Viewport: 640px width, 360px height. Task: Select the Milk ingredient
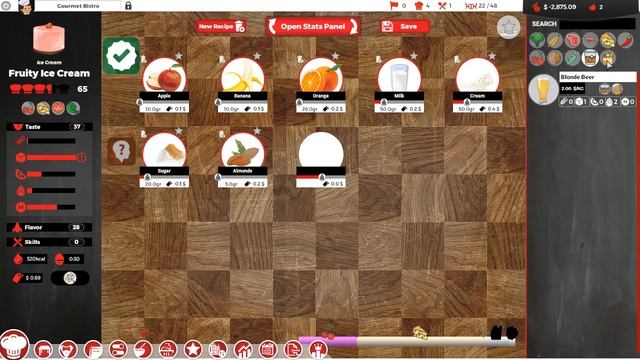(x=399, y=76)
